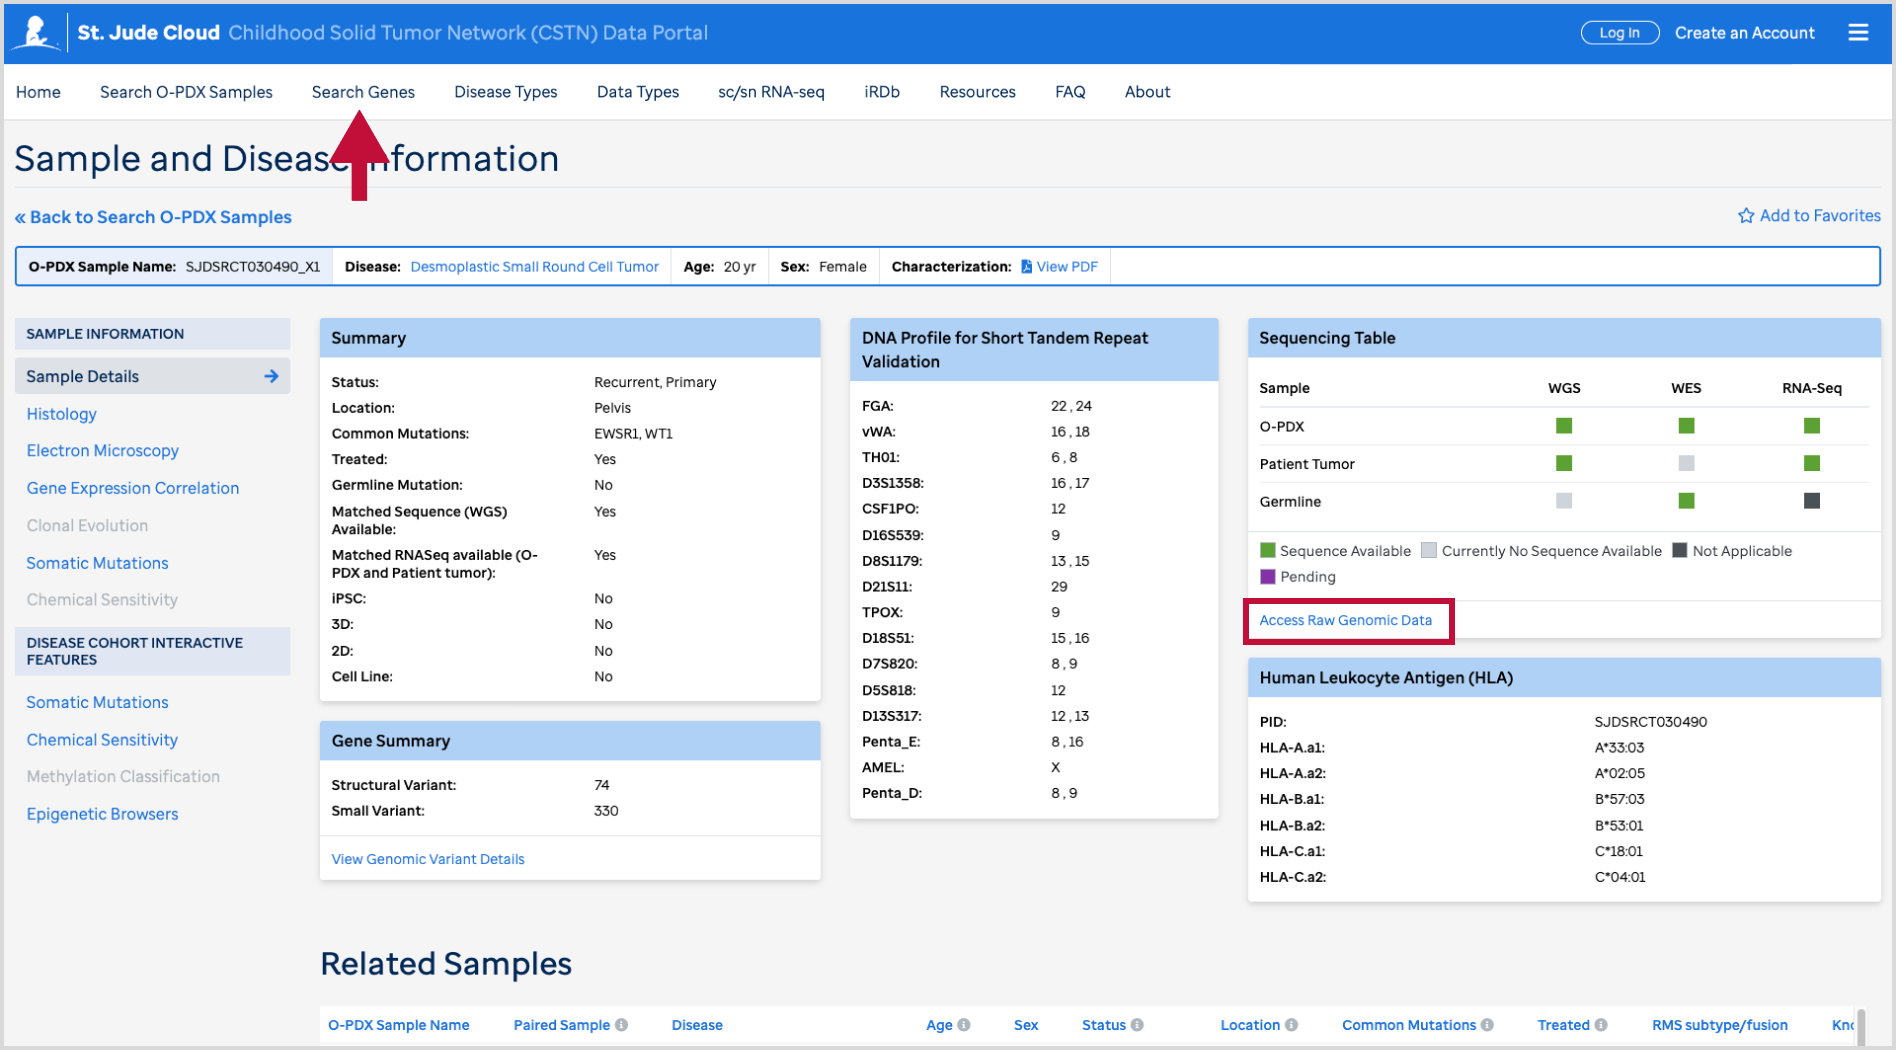Viewport: 1896px width, 1050px height.
Task: Open Search O-PDX Samples menu
Action: click(186, 92)
